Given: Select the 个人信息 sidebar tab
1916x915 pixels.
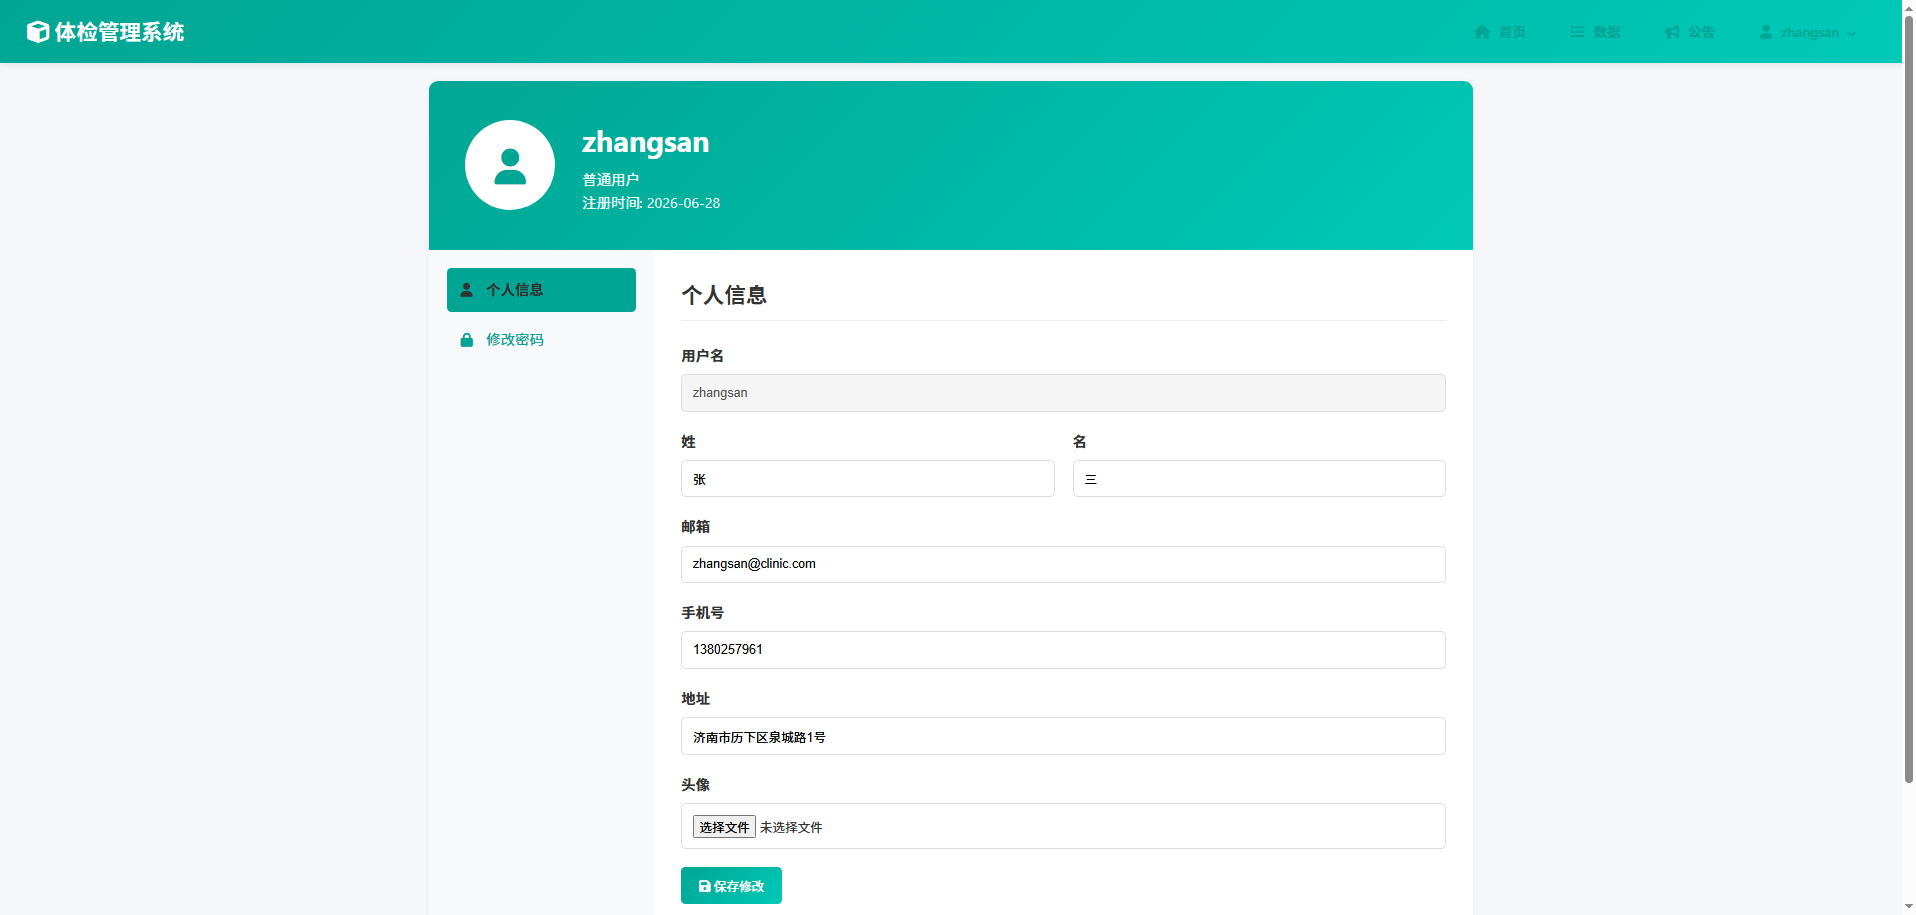Looking at the screenshot, I should coord(541,290).
